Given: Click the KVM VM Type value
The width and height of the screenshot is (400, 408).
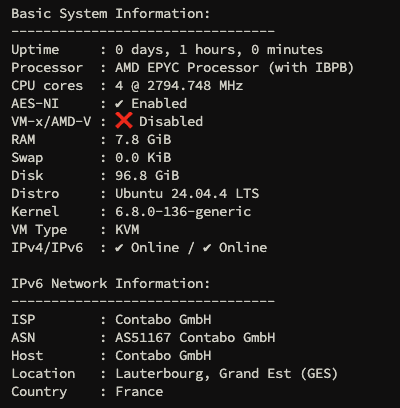Looking at the screenshot, I should [x=127, y=229].
